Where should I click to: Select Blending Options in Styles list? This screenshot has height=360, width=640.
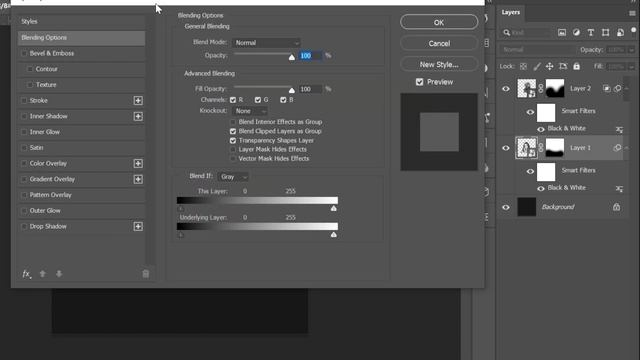81,38
